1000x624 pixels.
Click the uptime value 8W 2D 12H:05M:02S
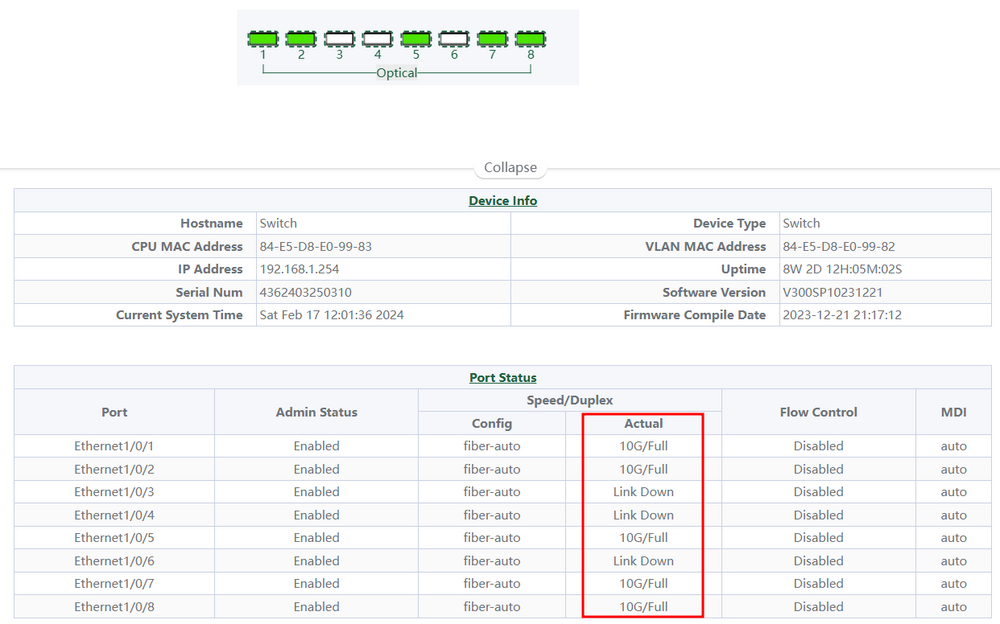842,269
